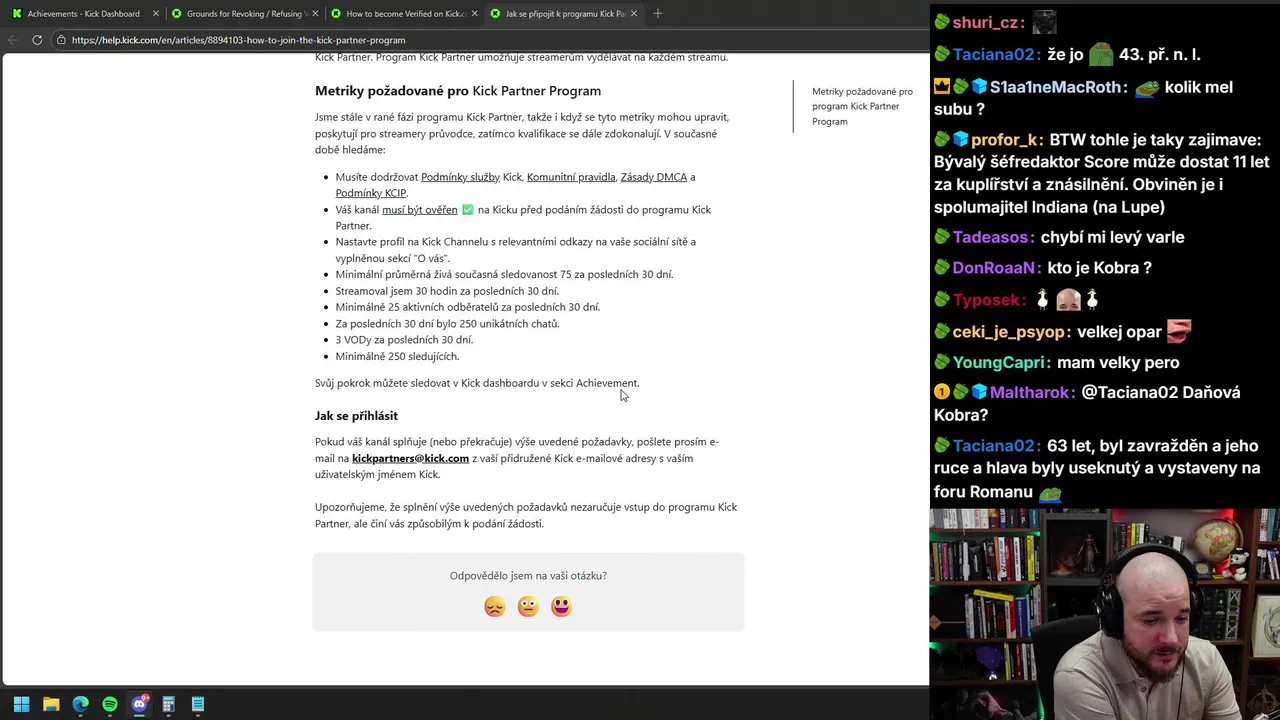Switch to Achievements - Kick Dashboard tab

pos(84,14)
